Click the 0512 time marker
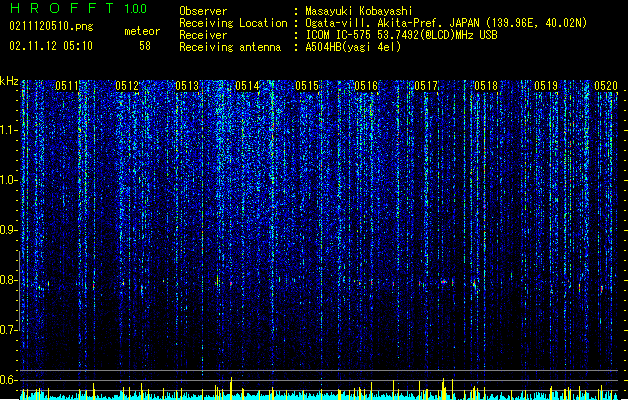 [x=127, y=86]
